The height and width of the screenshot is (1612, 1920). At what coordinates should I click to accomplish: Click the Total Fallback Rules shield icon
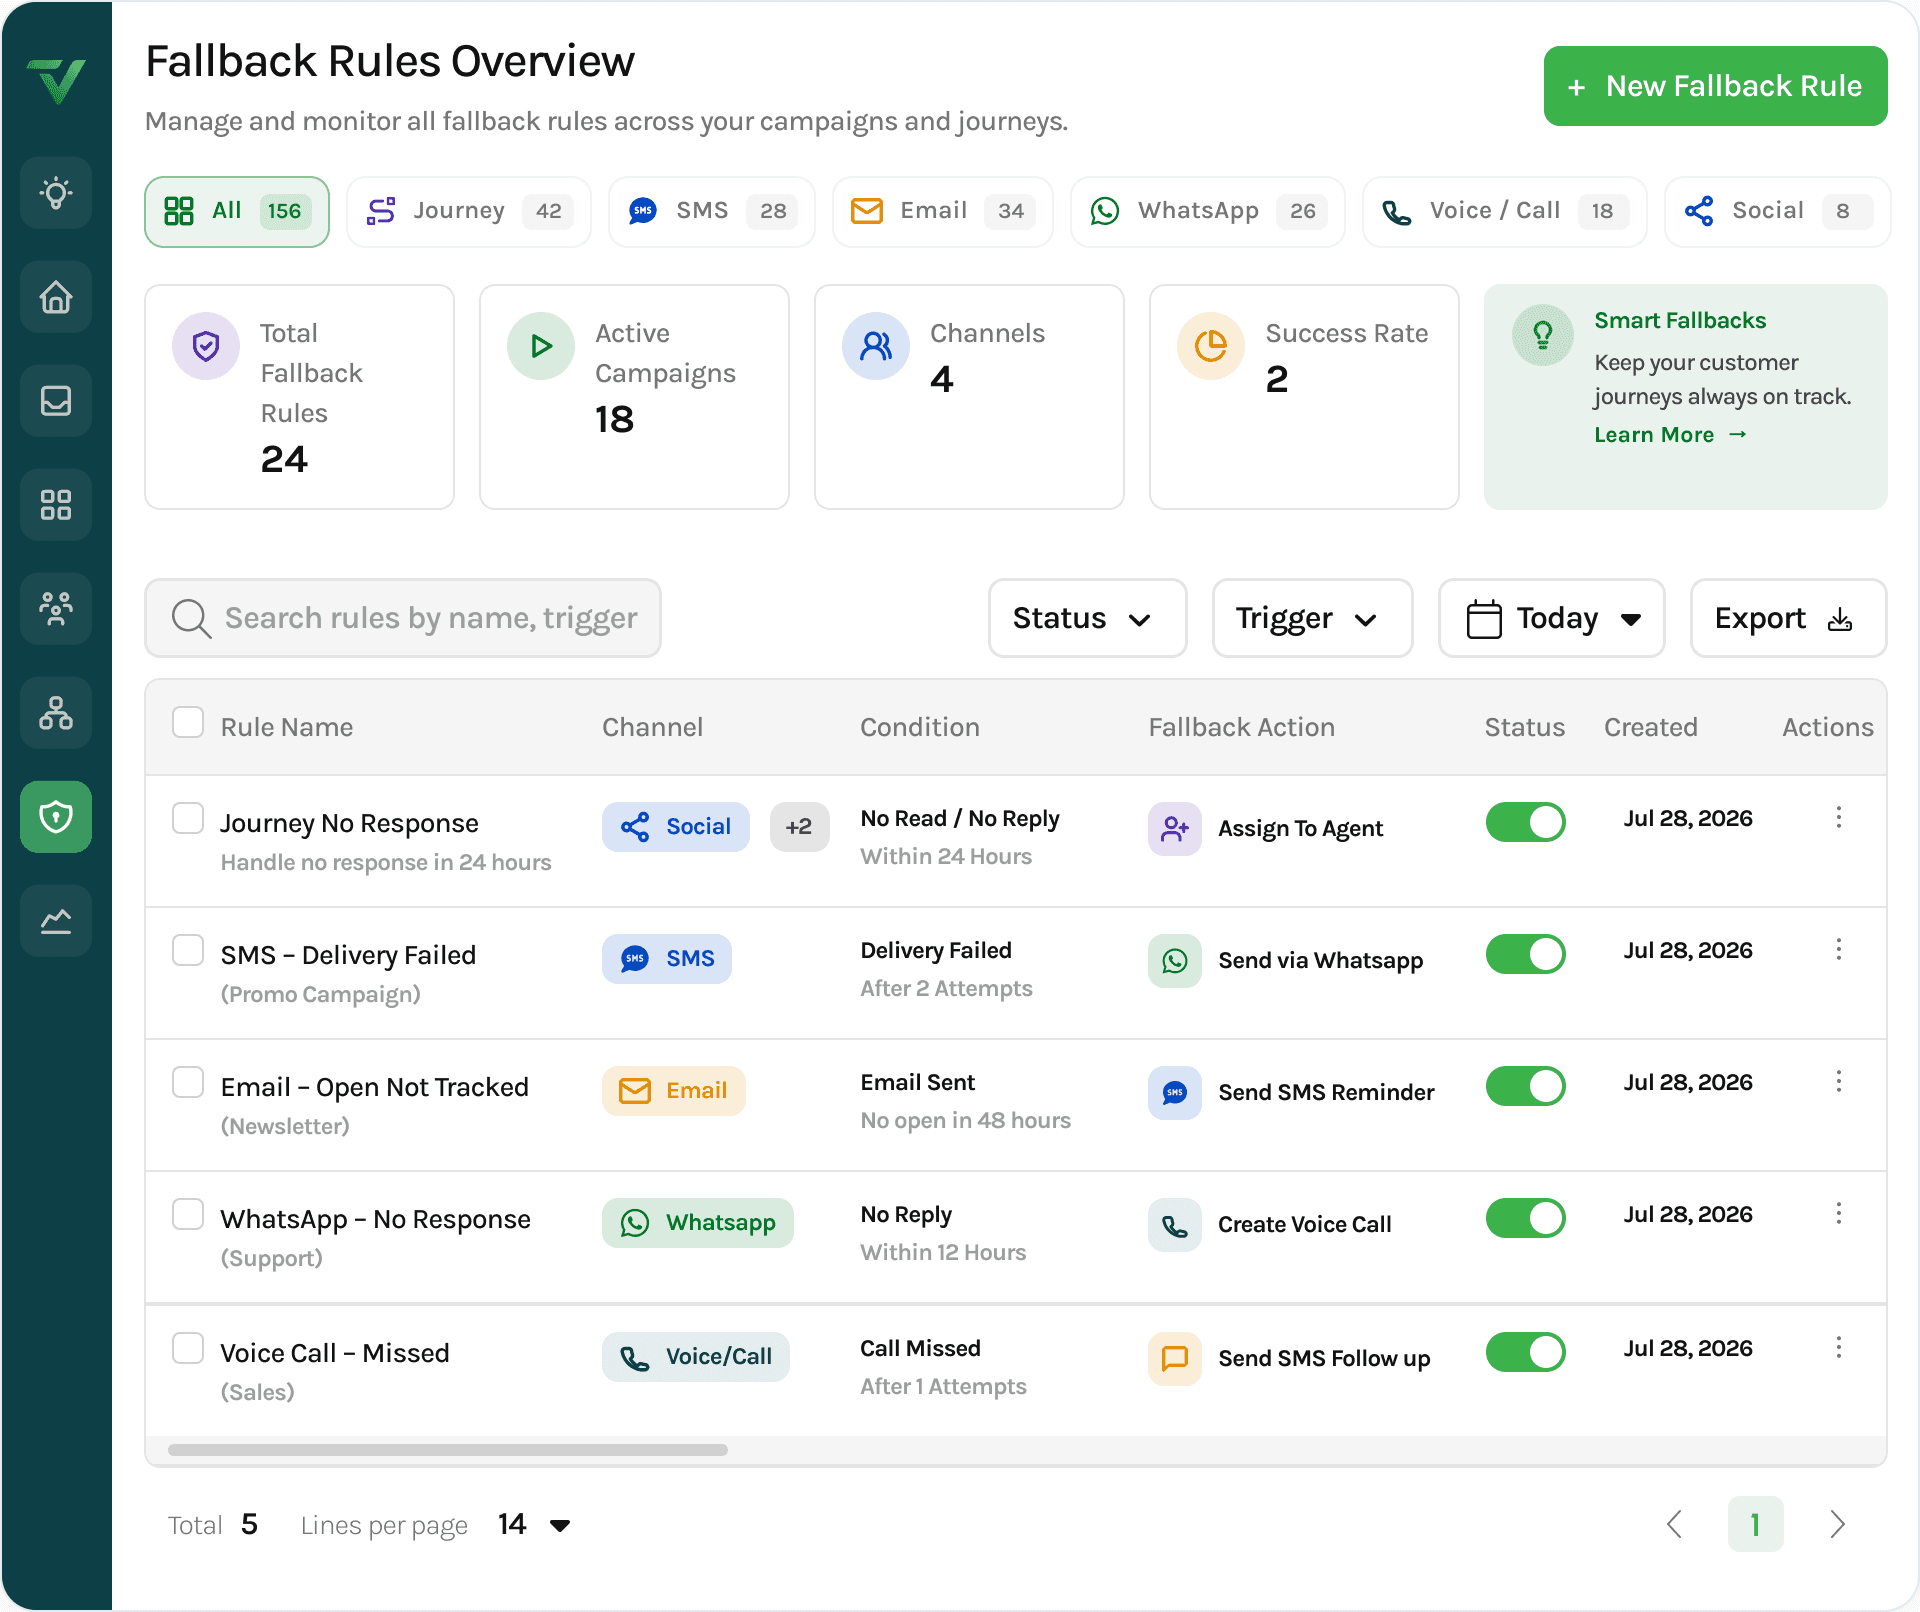click(x=206, y=346)
